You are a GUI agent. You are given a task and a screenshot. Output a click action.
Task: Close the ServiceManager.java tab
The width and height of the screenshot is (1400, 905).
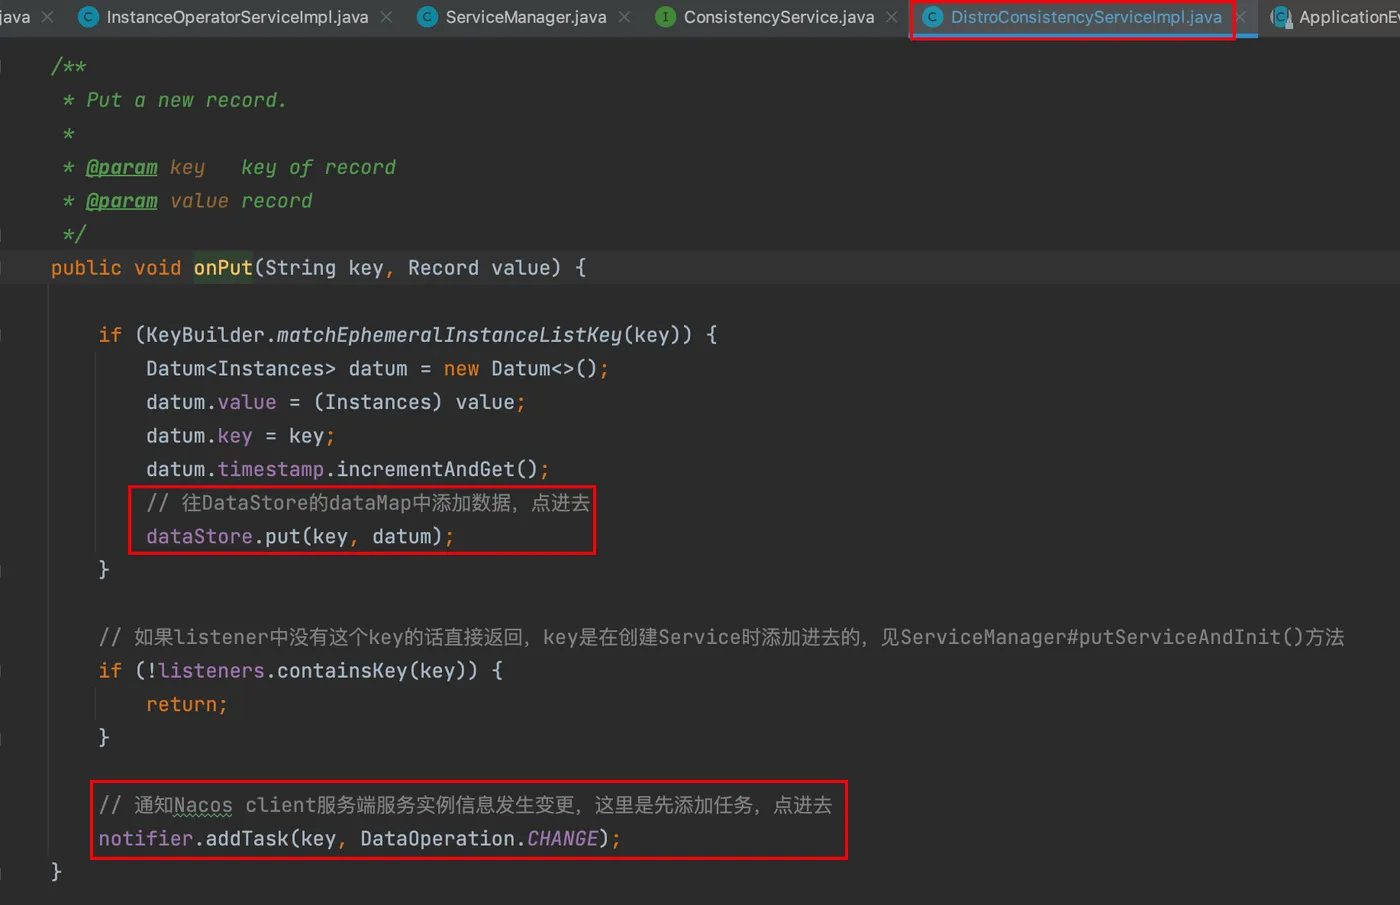click(x=624, y=17)
